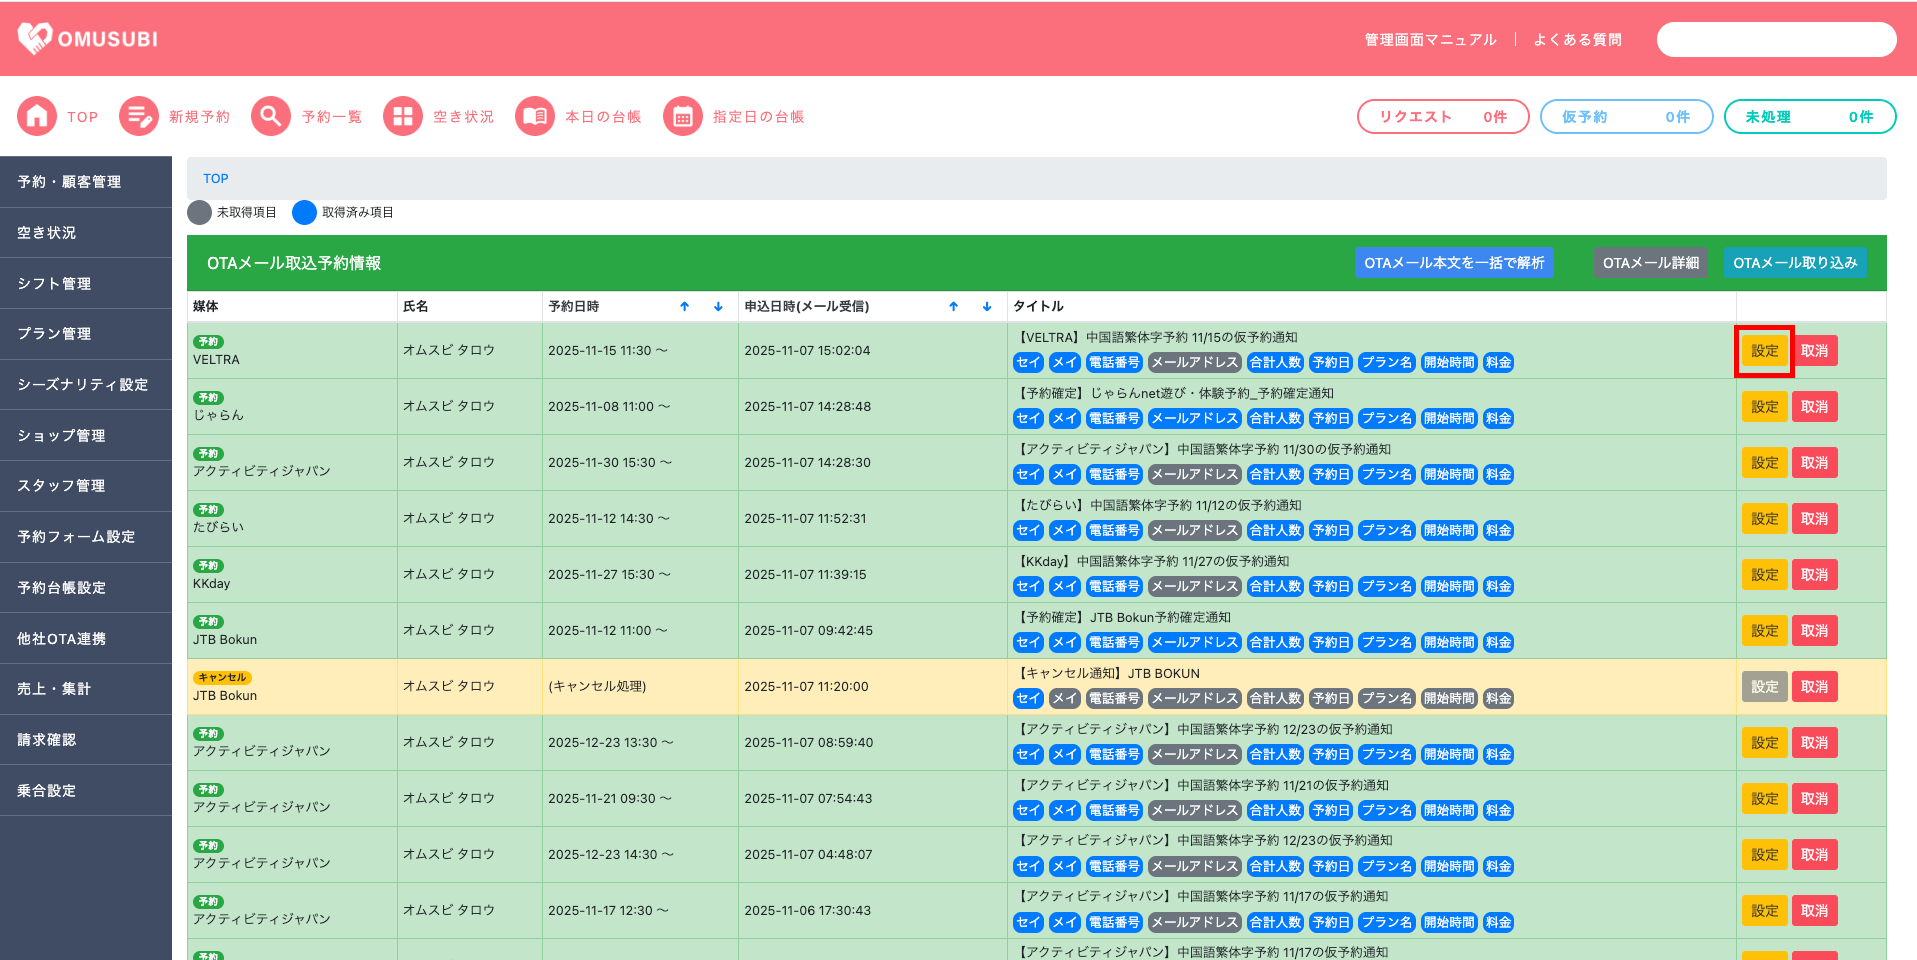Image resolution: width=1917 pixels, height=960 pixels.
Task: Click 設定 for the VELTRA reservation row
Action: (1764, 351)
